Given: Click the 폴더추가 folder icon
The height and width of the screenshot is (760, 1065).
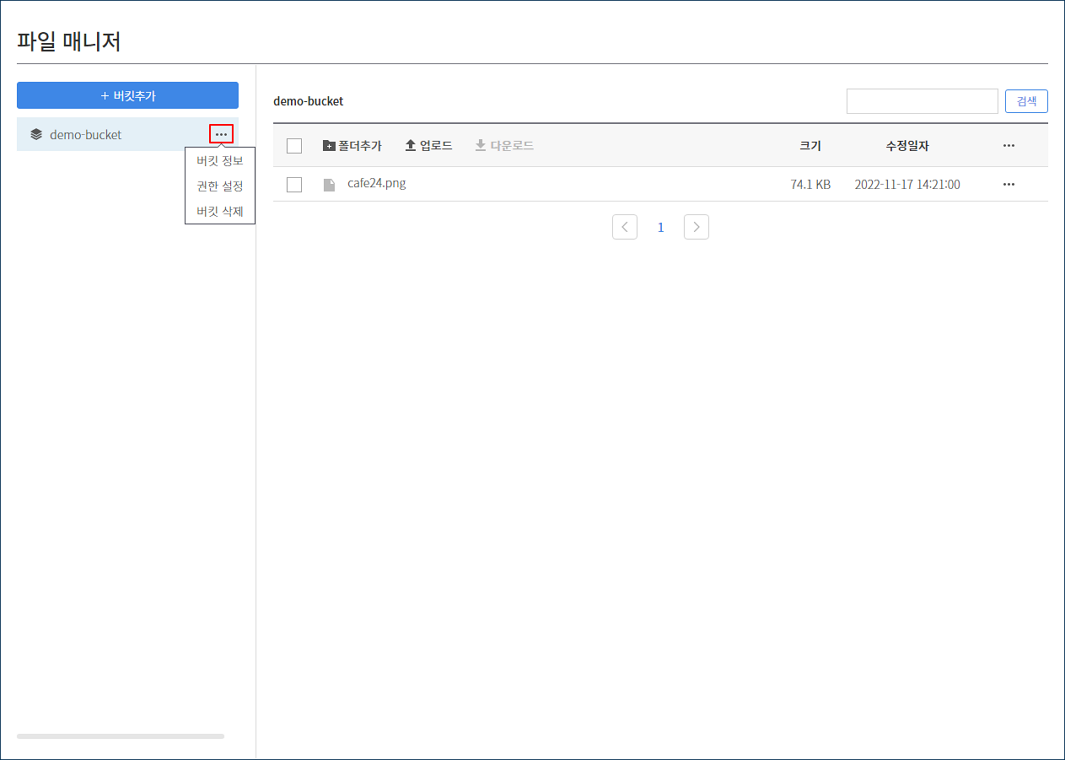Looking at the screenshot, I should tap(329, 146).
